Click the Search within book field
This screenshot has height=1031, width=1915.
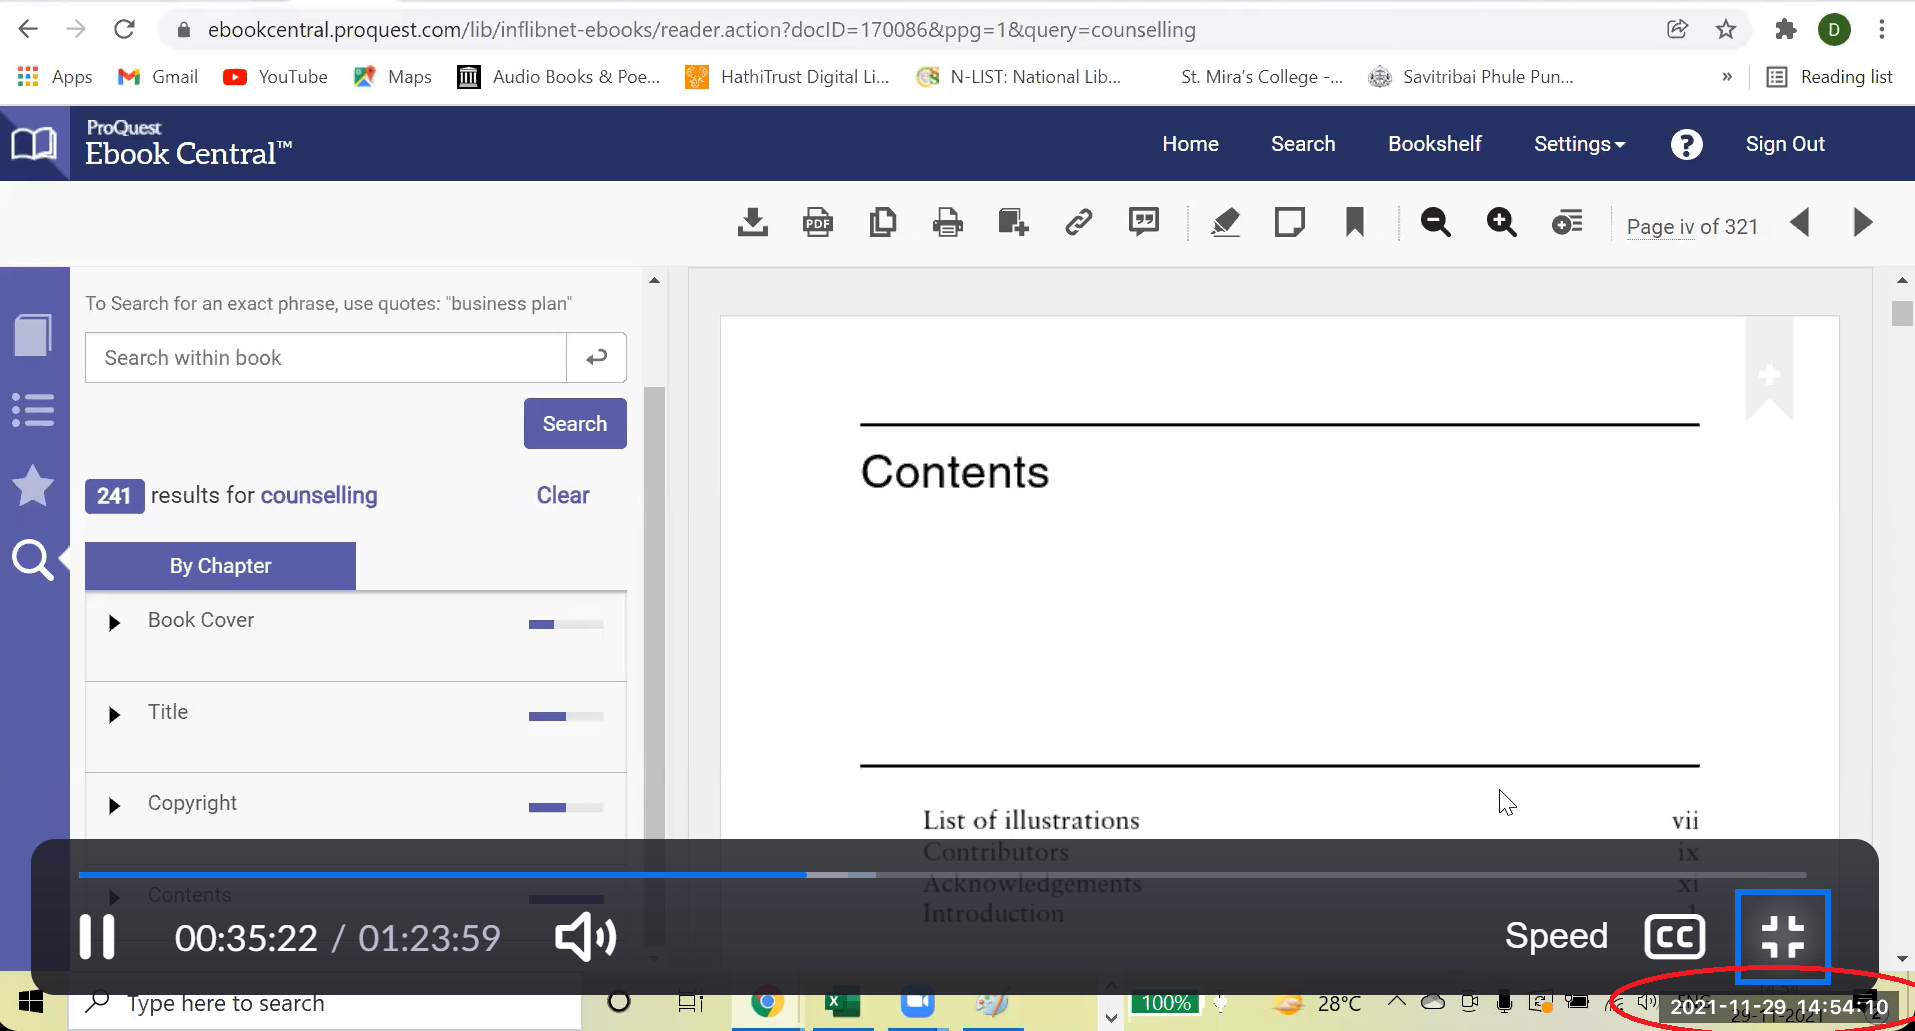pos(326,358)
